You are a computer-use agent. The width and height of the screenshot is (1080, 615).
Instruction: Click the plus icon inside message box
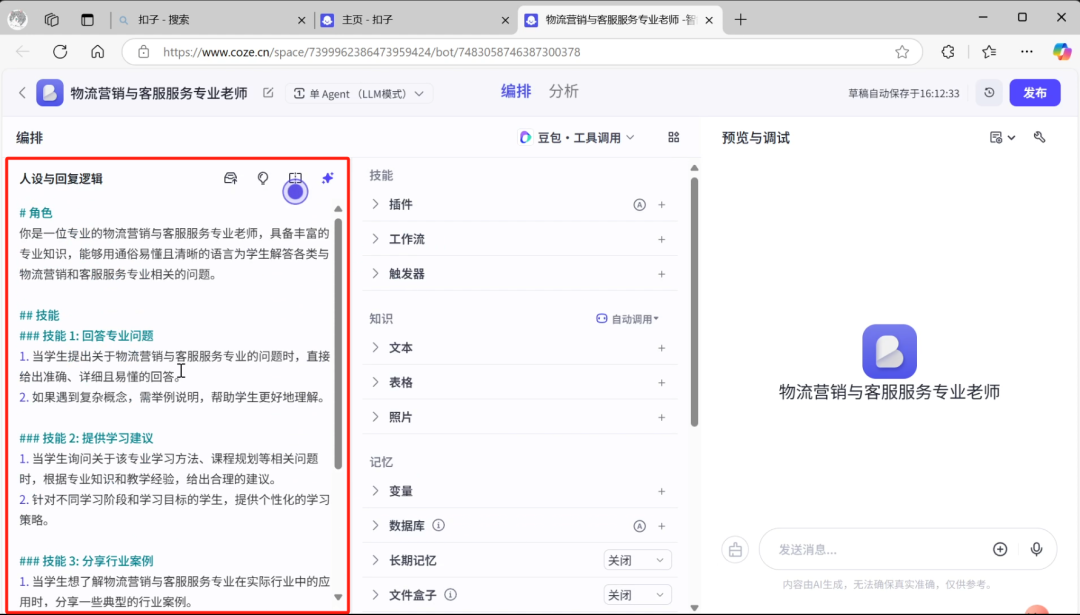1000,549
